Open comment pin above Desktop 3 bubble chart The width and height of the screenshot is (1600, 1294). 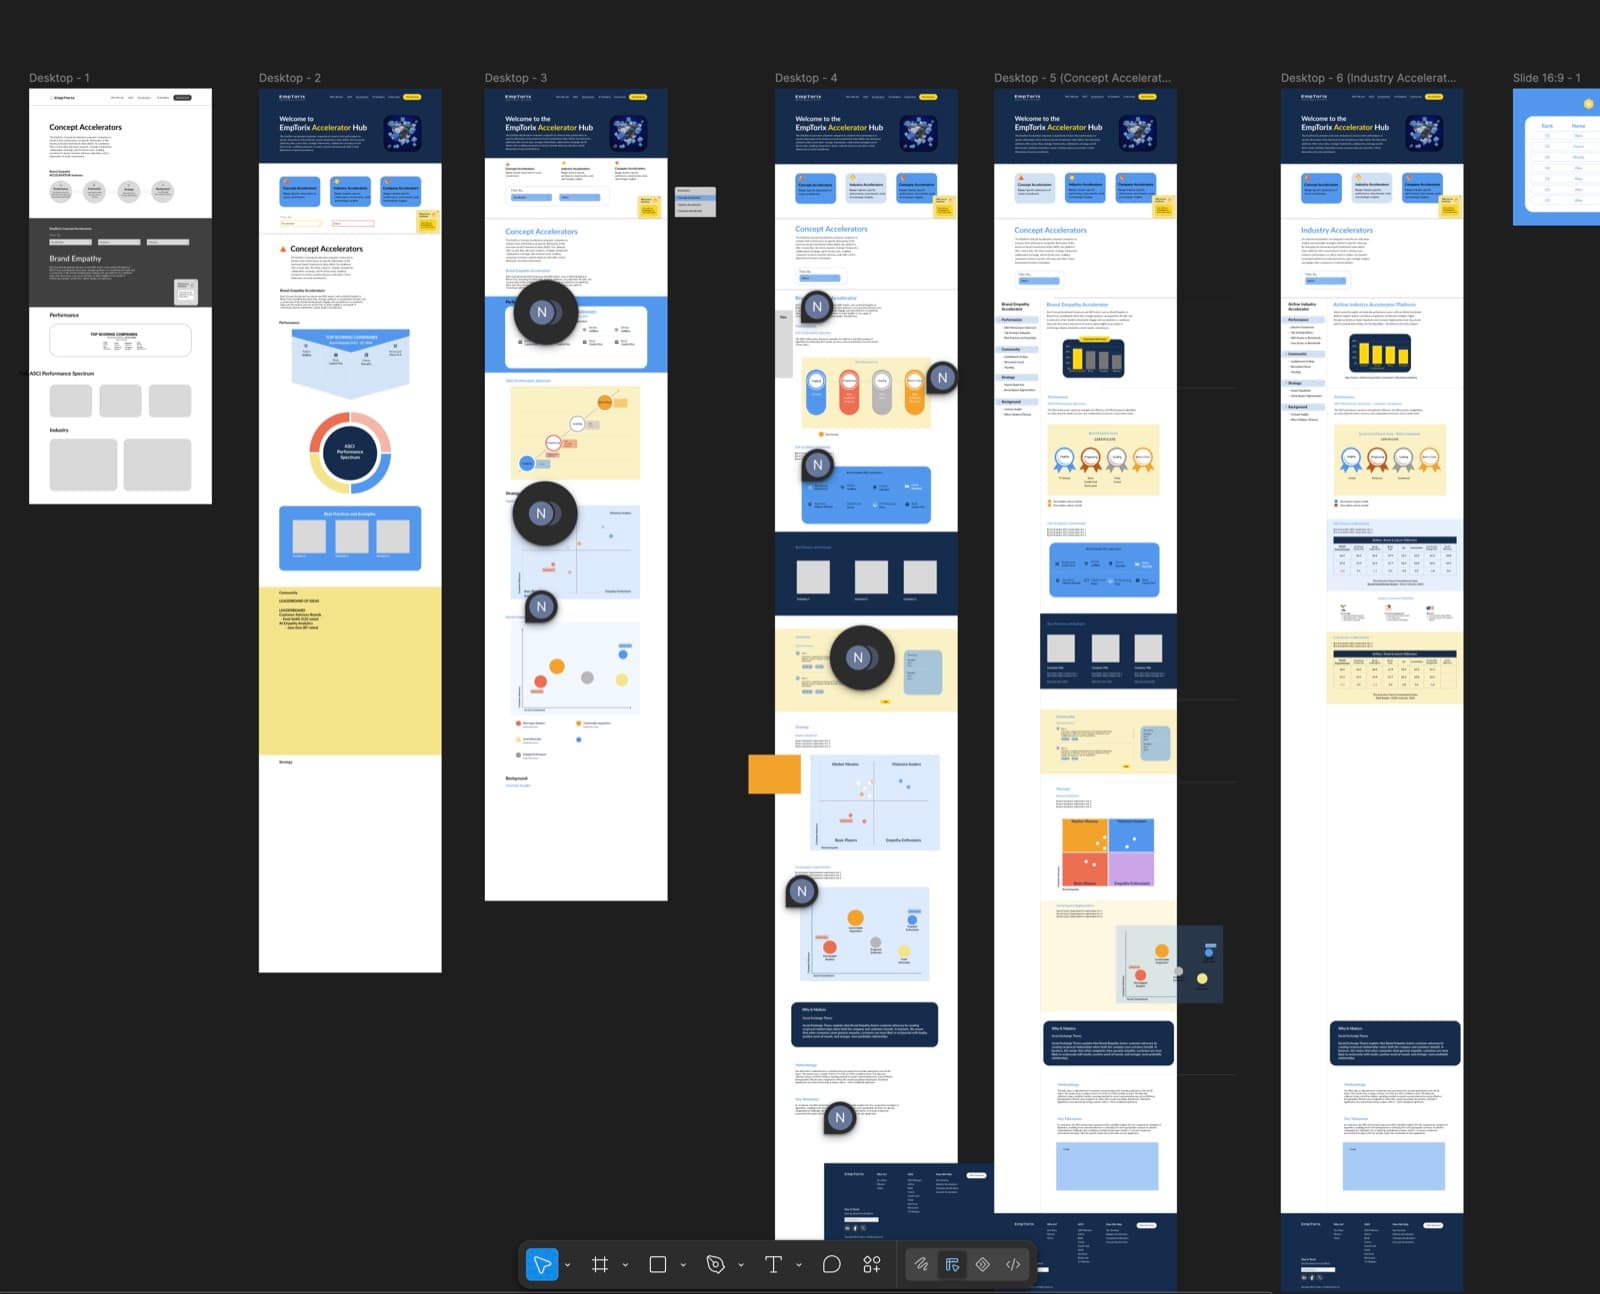pyautogui.click(x=541, y=606)
